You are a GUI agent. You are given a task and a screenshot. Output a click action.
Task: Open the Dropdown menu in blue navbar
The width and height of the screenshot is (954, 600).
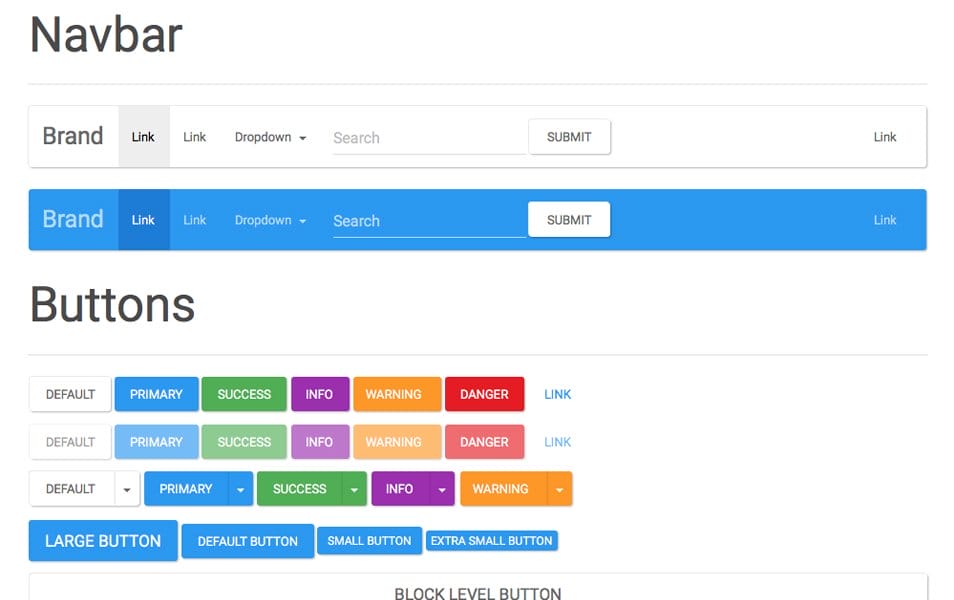pos(270,220)
